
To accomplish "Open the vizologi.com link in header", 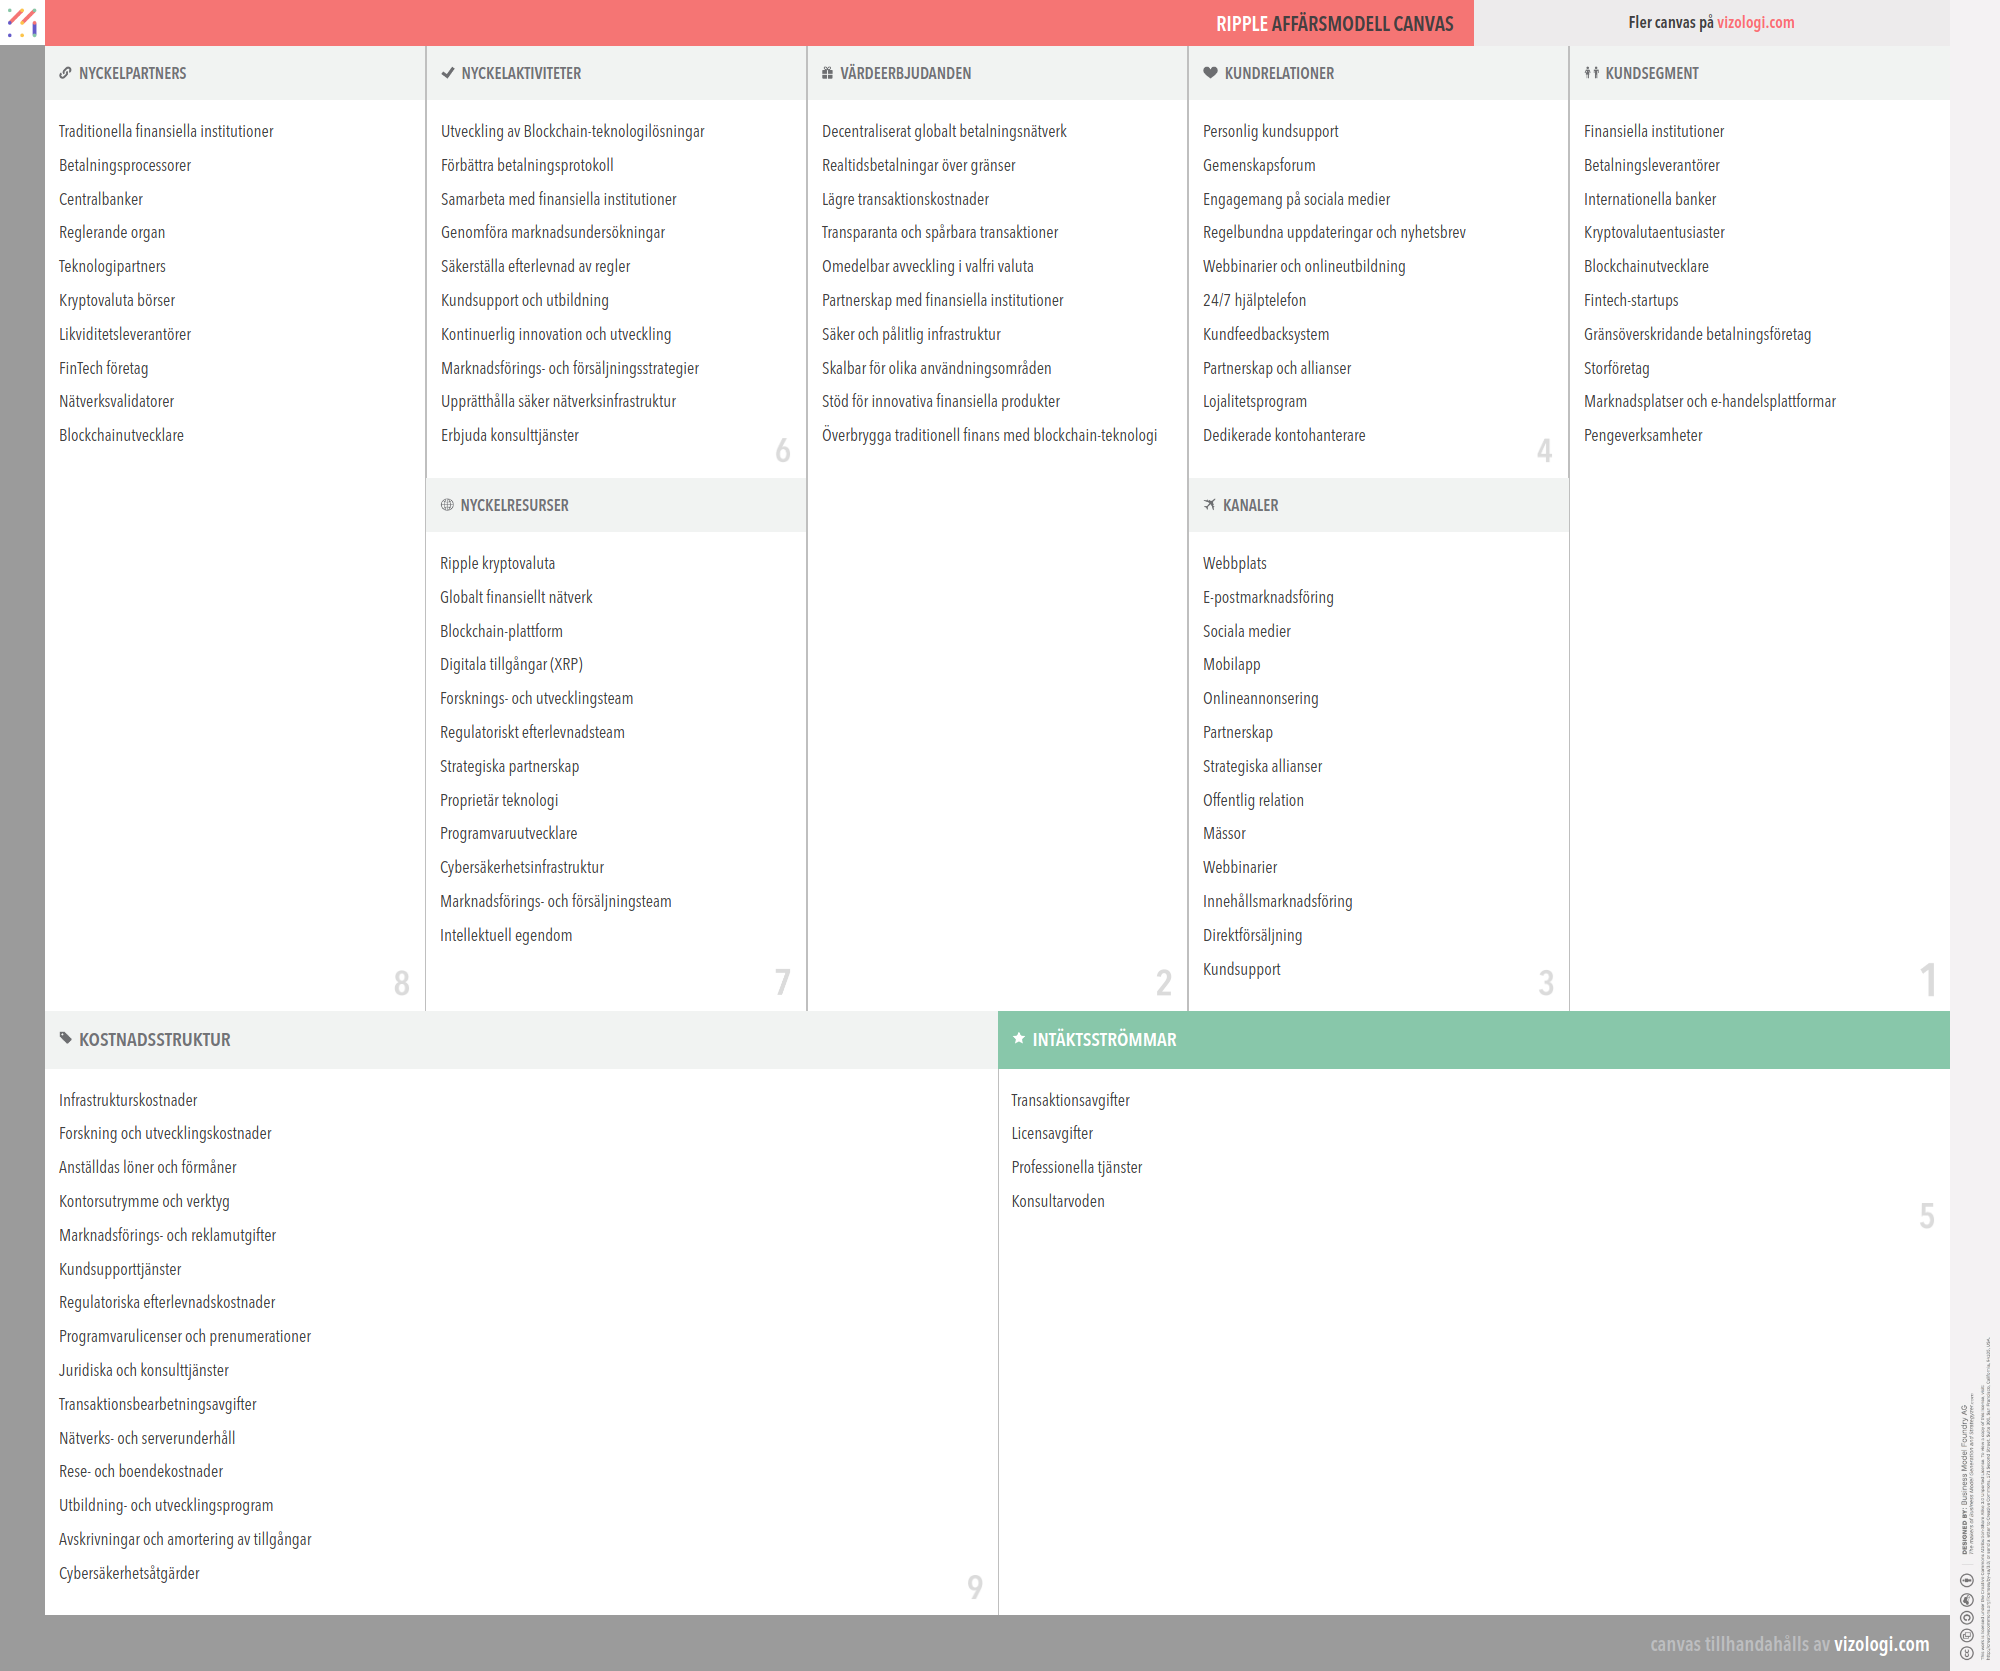I will coord(1755,22).
